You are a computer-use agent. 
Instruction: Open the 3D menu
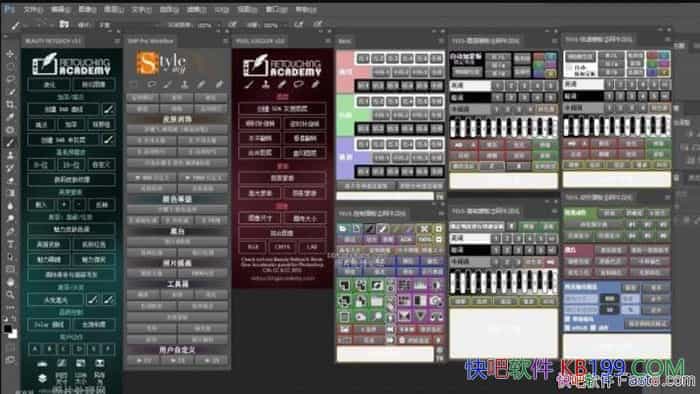click(x=221, y=9)
